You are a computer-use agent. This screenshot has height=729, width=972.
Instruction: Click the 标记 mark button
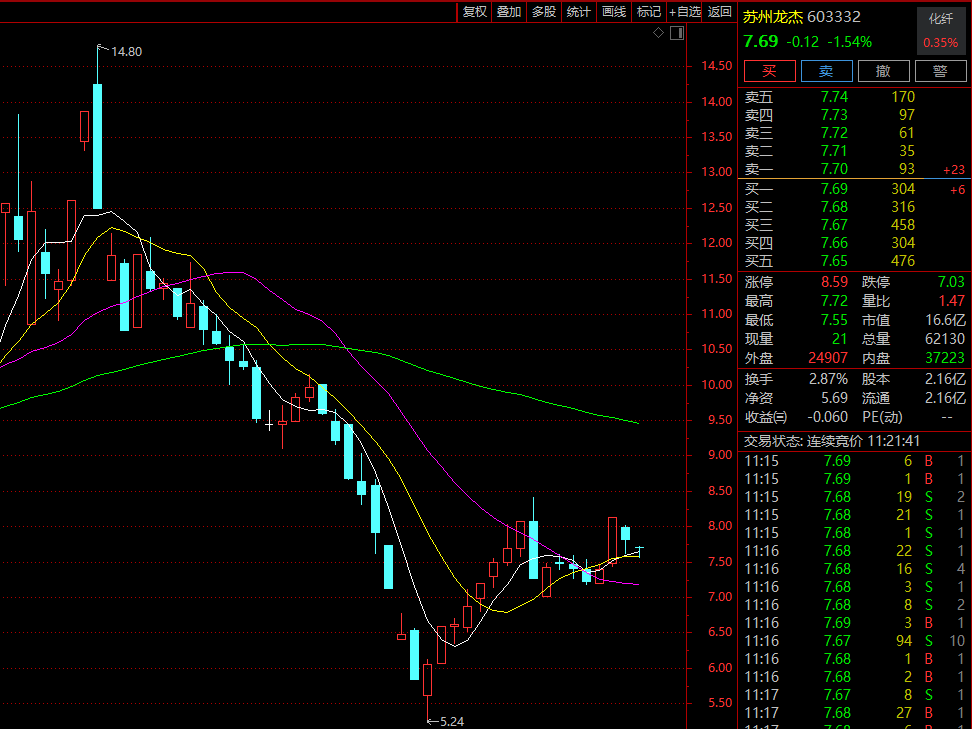tap(649, 12)
